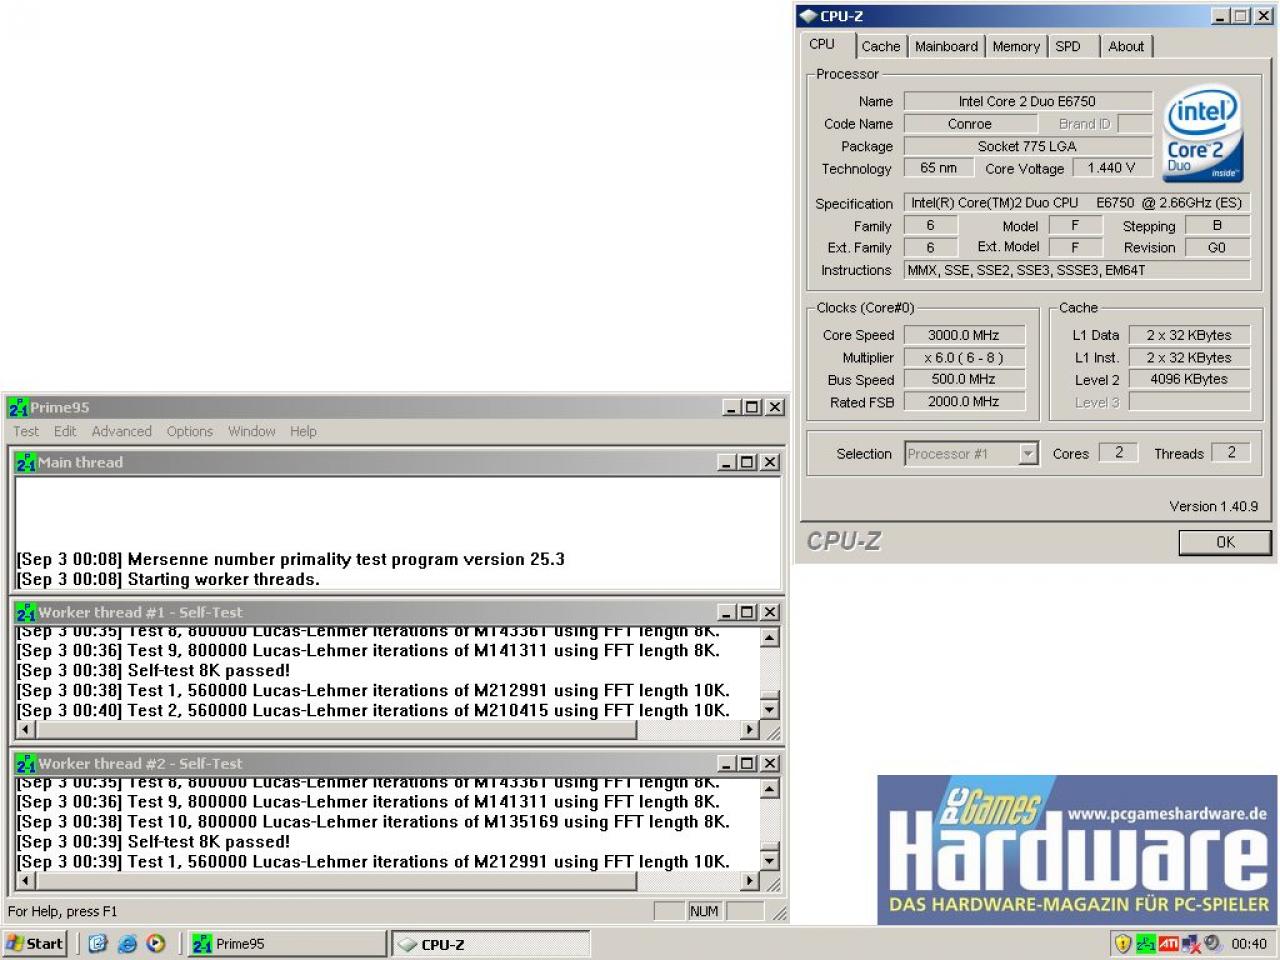The width and height of the screenshot is (1280, 960).
Task: Click the Show Desktop quick launch icon
Action: click(x=97, y=943)
